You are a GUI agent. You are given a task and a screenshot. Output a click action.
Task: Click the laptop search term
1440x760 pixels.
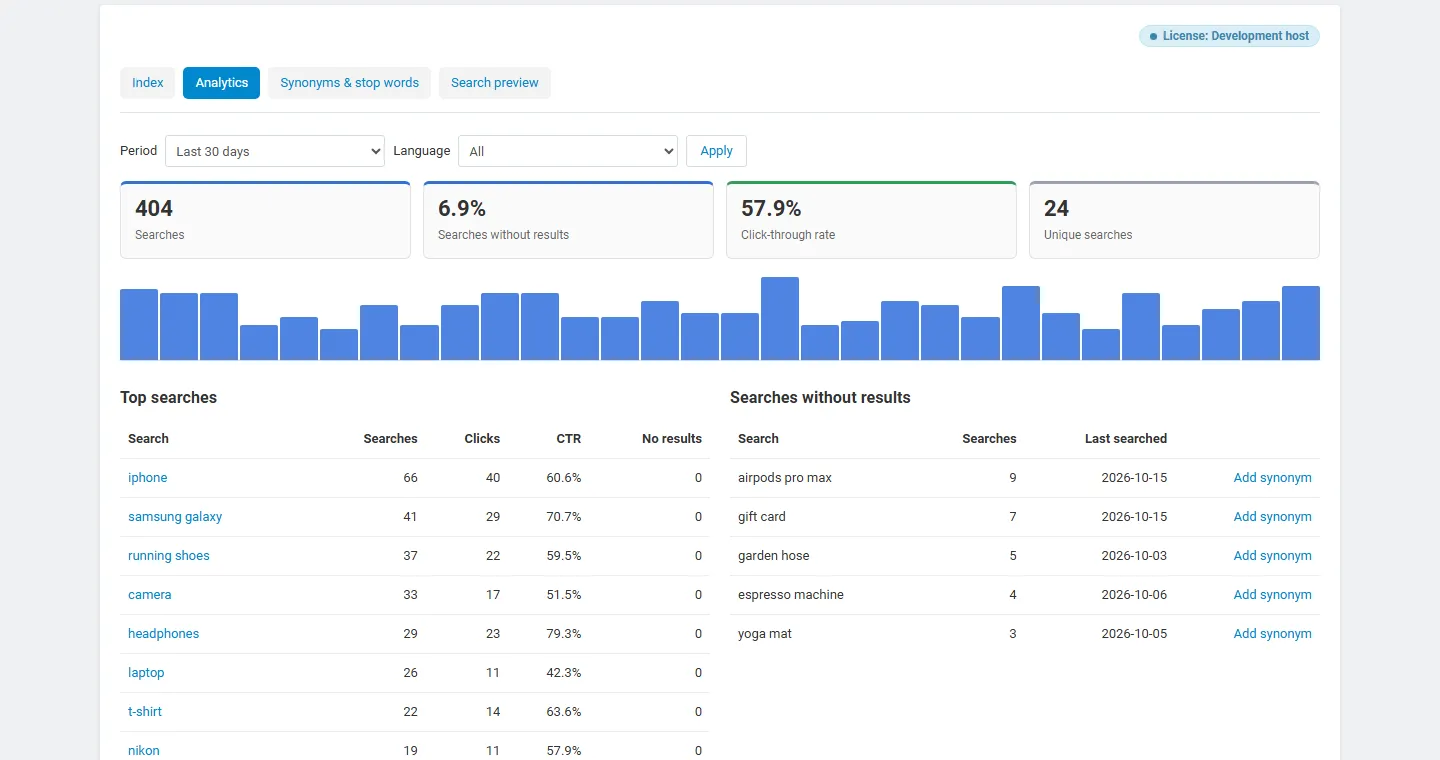point(146,673)
